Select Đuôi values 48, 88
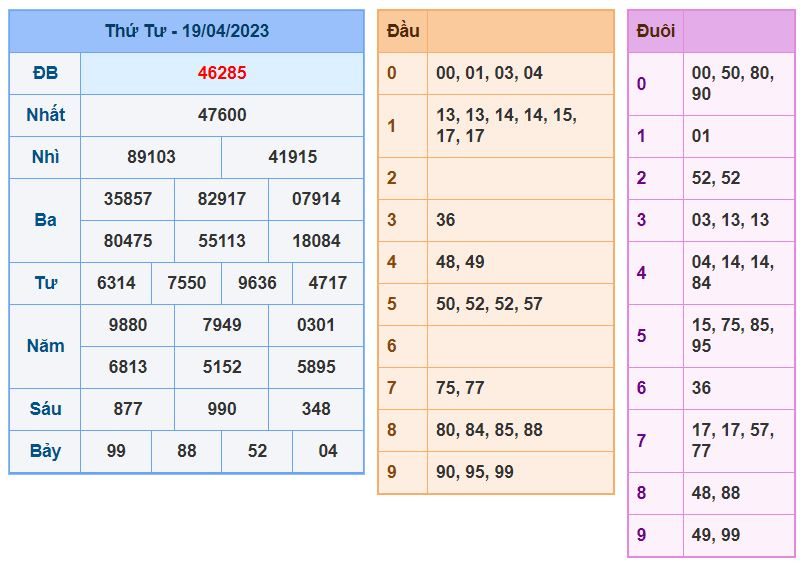This screenshot has height=564, width=805. tap(716, 493)
